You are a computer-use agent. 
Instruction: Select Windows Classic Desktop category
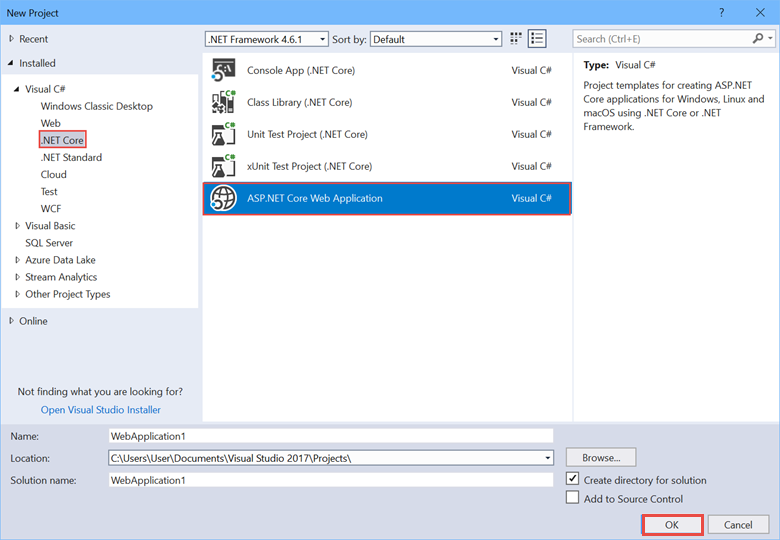(97, 106)
